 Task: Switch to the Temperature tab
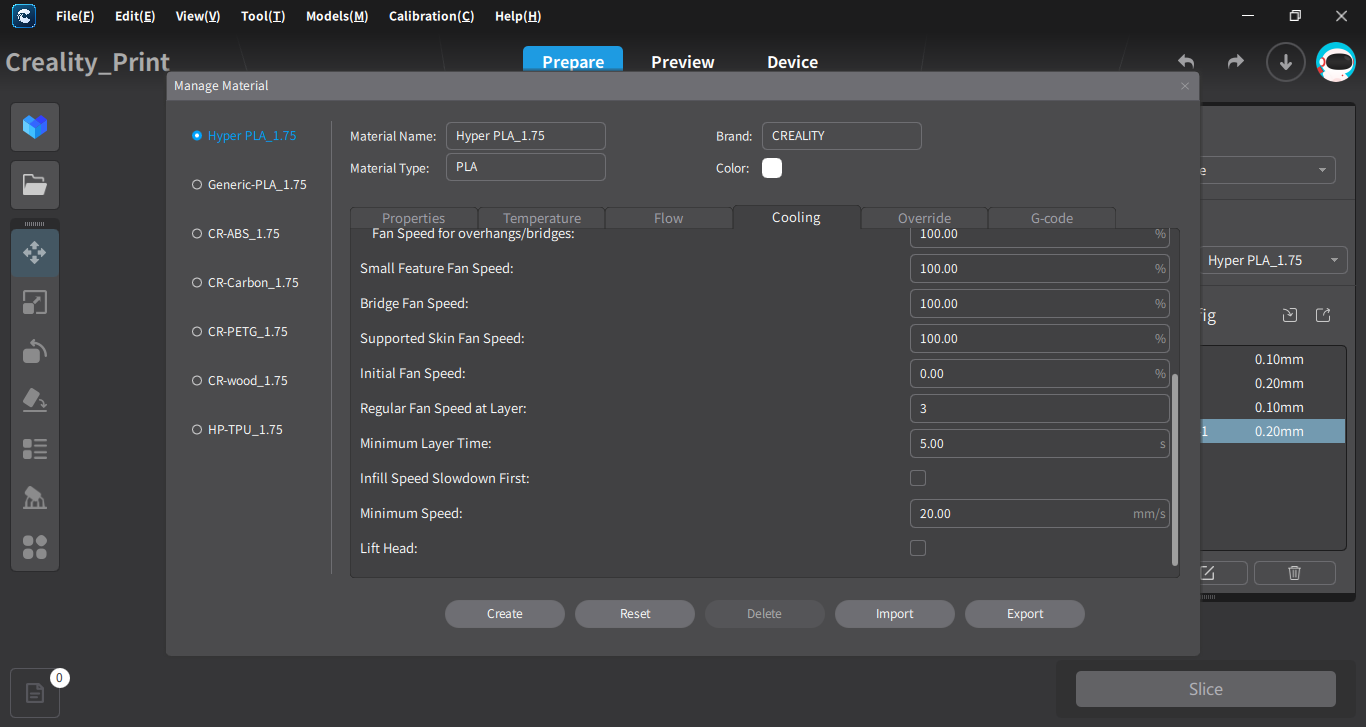(541, 218)
